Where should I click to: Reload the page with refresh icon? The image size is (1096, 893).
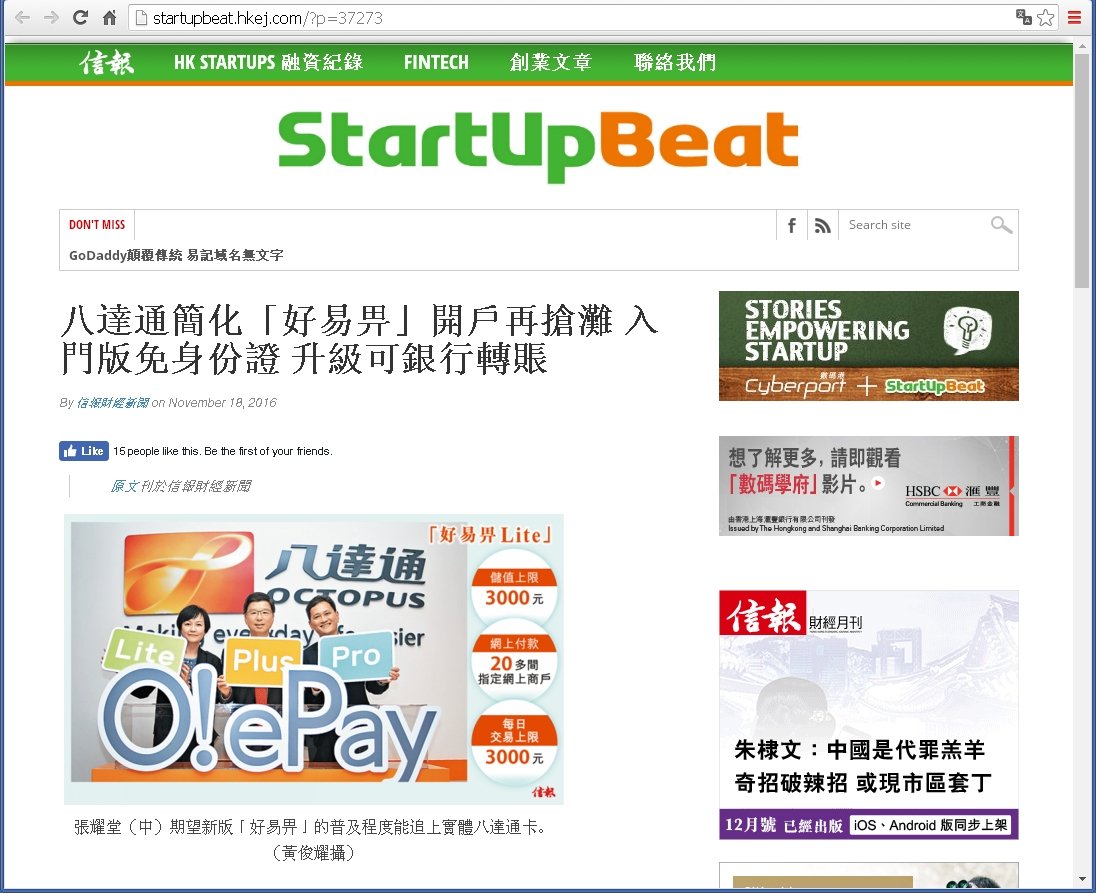coord(80,18)
